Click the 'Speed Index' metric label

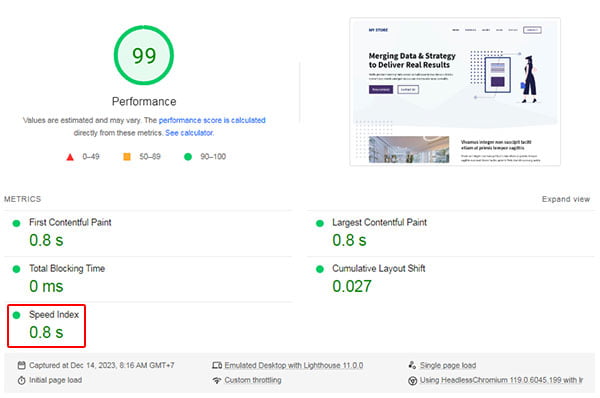coord(54,315)
